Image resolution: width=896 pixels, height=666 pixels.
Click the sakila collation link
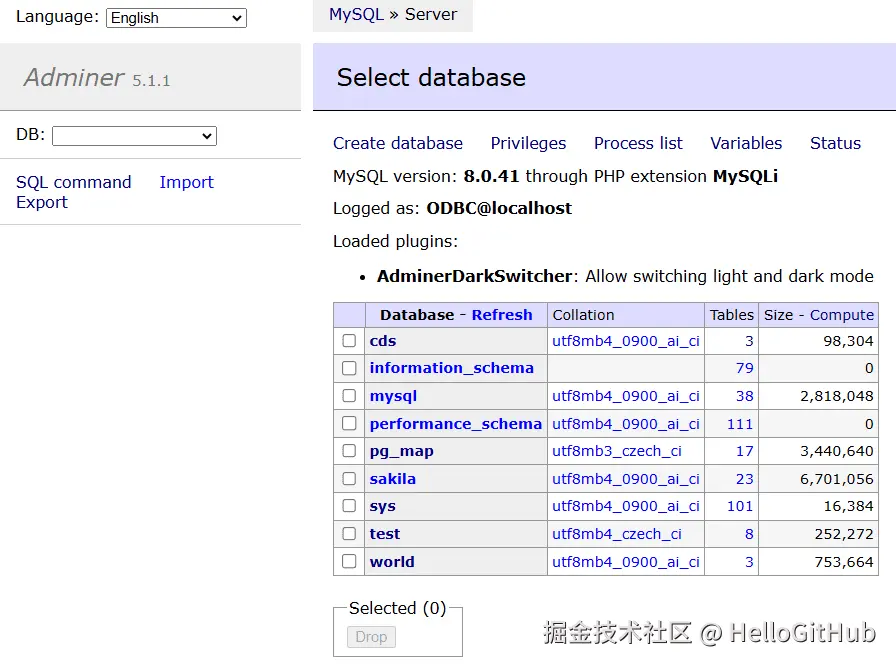click(x=626, y=479)
